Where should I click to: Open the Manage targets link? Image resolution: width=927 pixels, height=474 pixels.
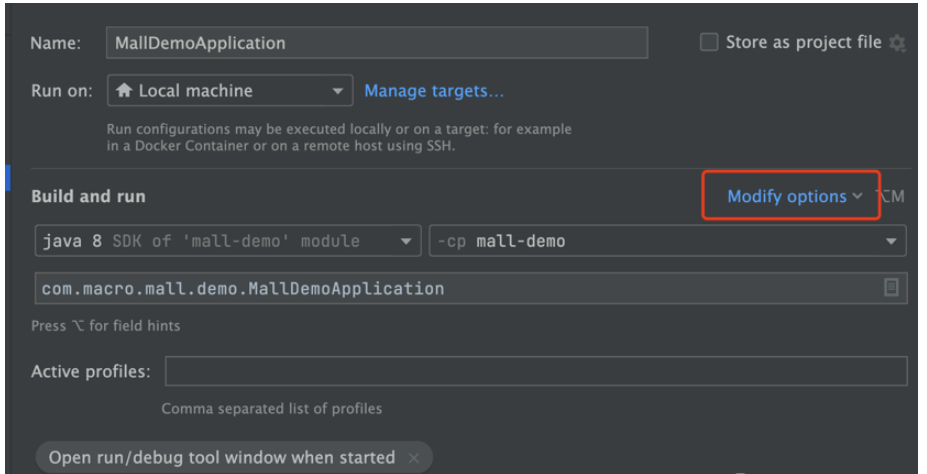click(434, 91)
